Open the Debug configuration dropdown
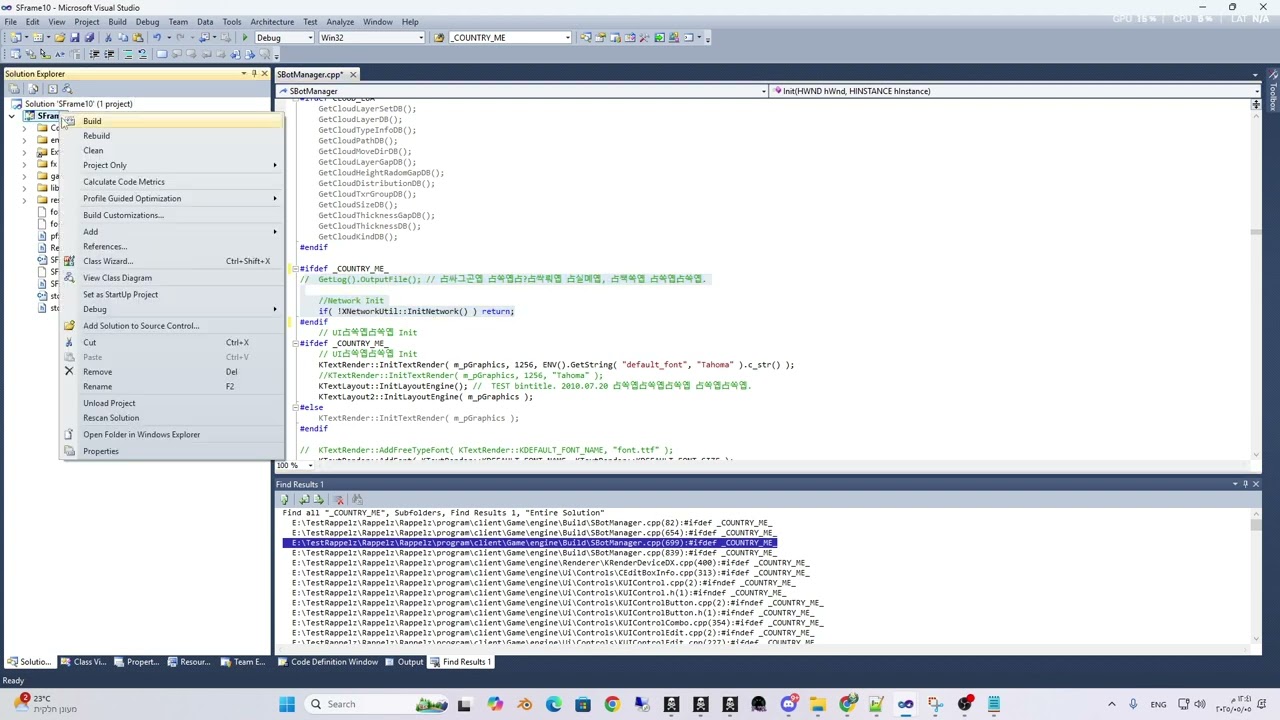This screenshot has height=720, width=1280. click(x=284, y=38)
